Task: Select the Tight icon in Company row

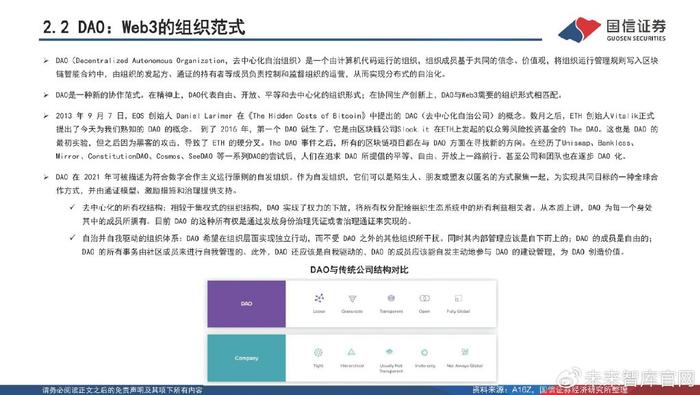Action: [318, 353]
